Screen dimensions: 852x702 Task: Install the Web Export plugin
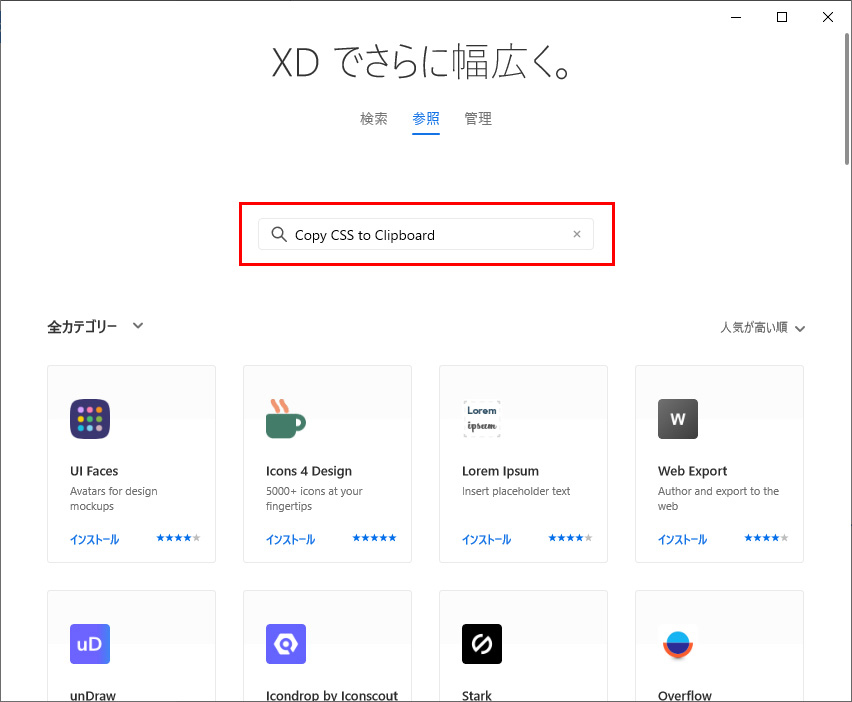point(682,539)
